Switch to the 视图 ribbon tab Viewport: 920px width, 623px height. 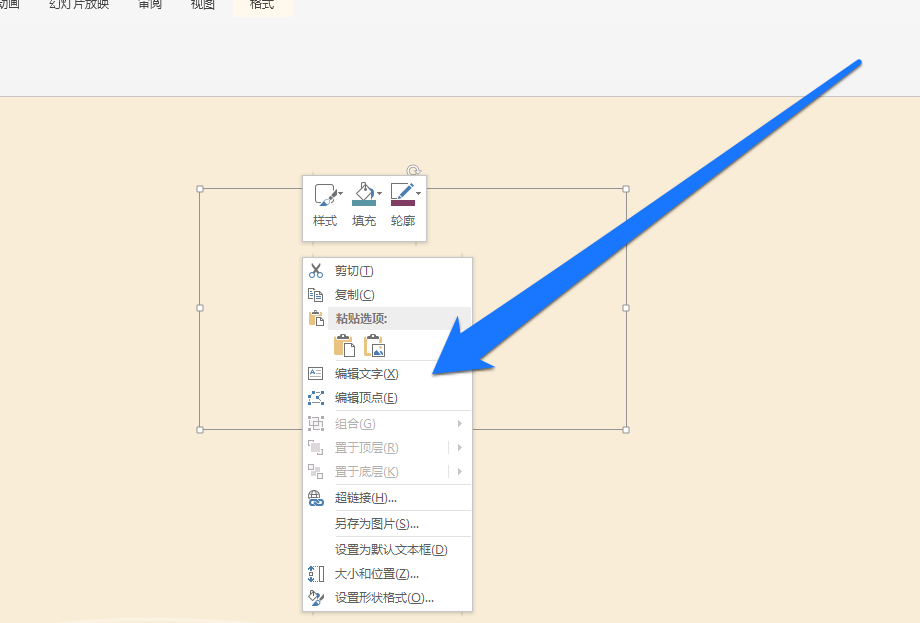click(202, 5)
